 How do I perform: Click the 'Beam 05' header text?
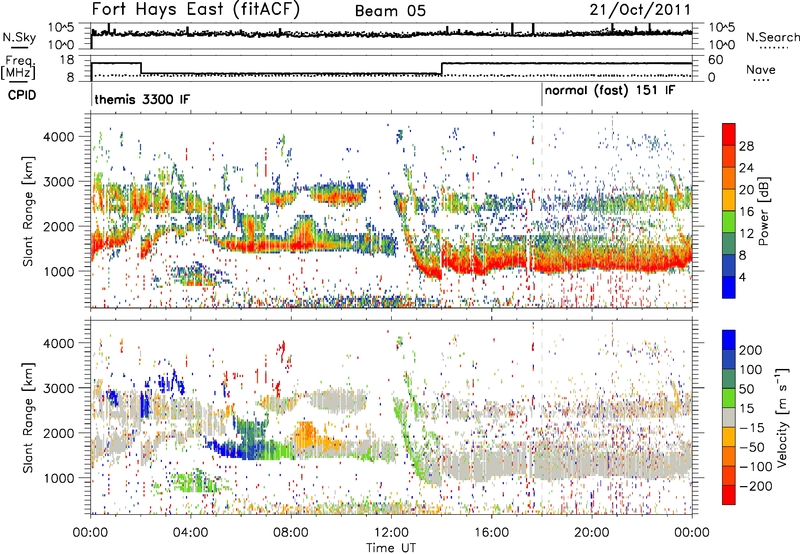[390, 11]
